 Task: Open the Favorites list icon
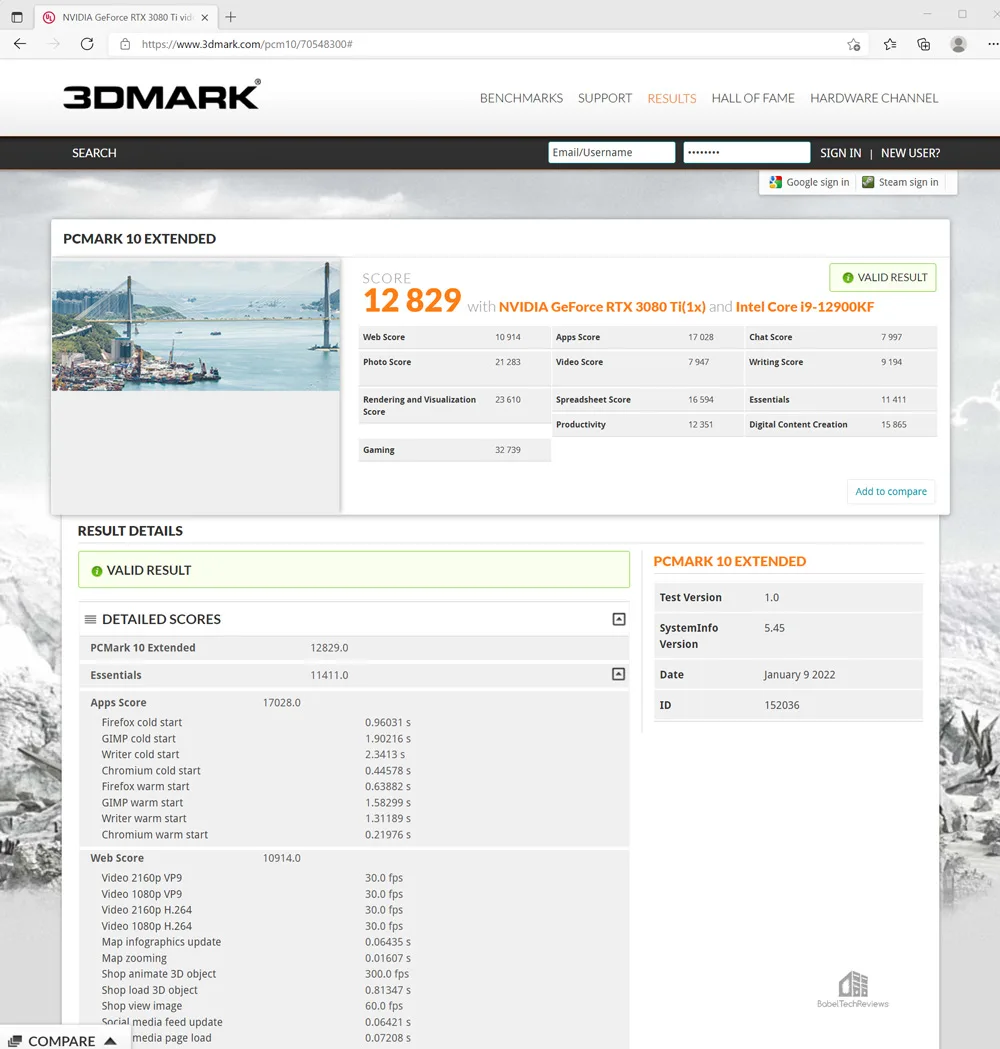point(890,44)
